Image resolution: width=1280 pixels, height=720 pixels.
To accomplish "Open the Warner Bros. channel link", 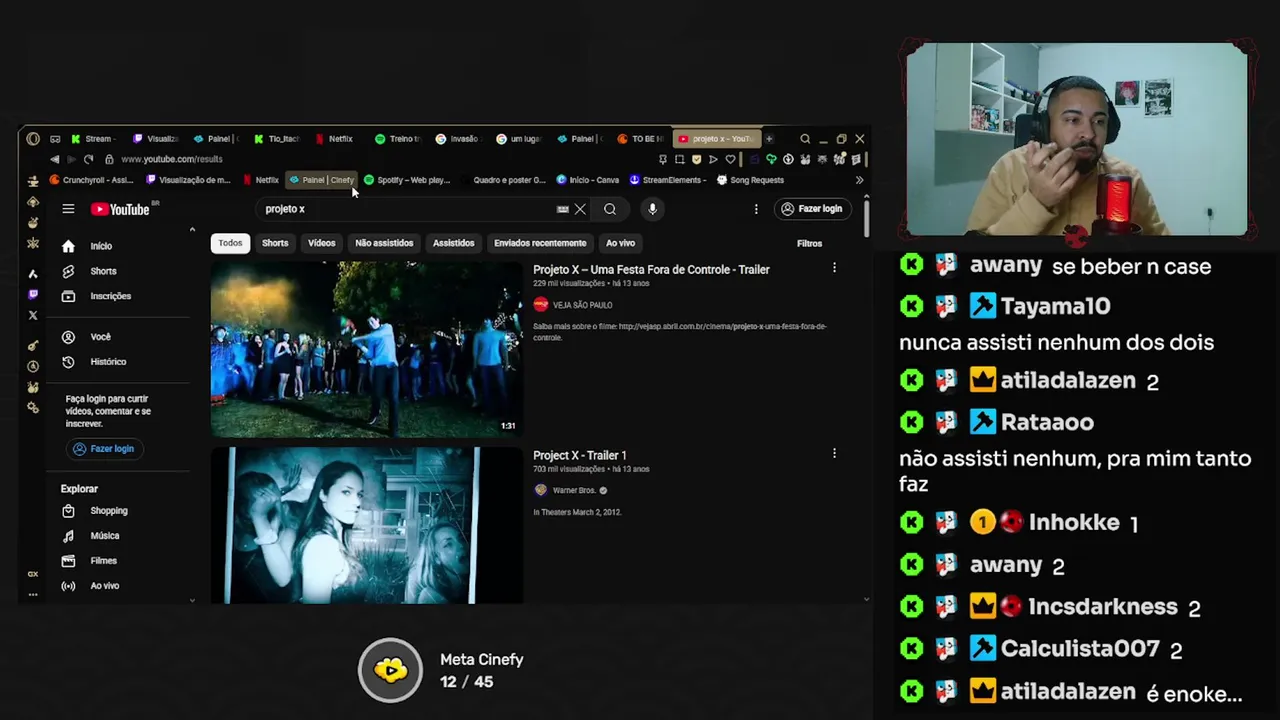I will click(574, 490).
